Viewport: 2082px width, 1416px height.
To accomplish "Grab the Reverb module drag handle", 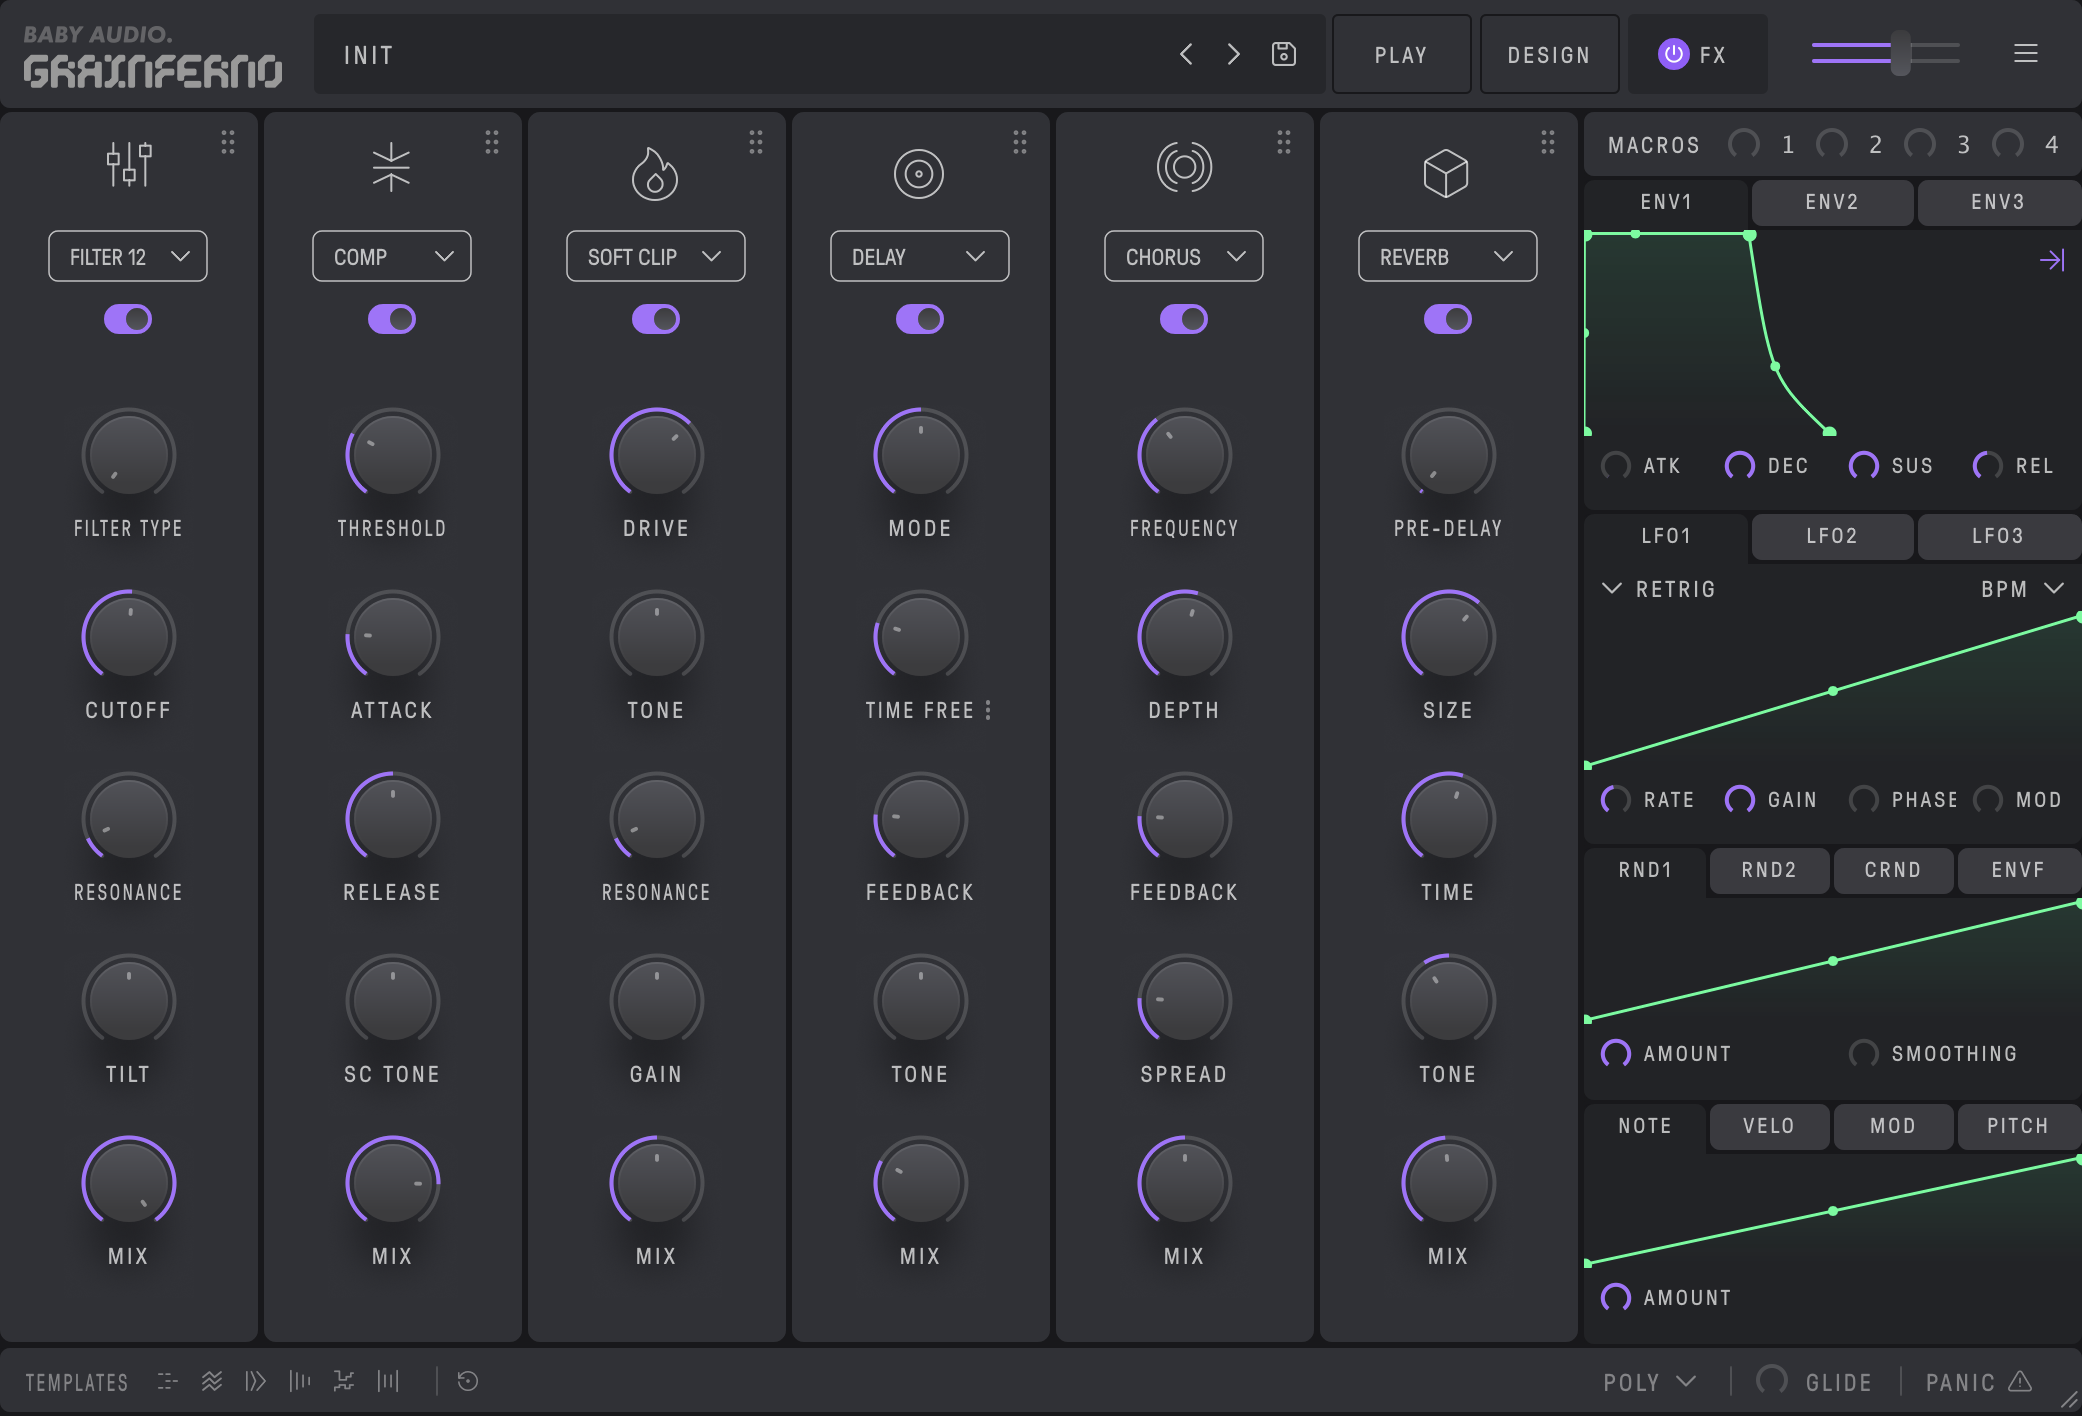I will pos(1547,142).
